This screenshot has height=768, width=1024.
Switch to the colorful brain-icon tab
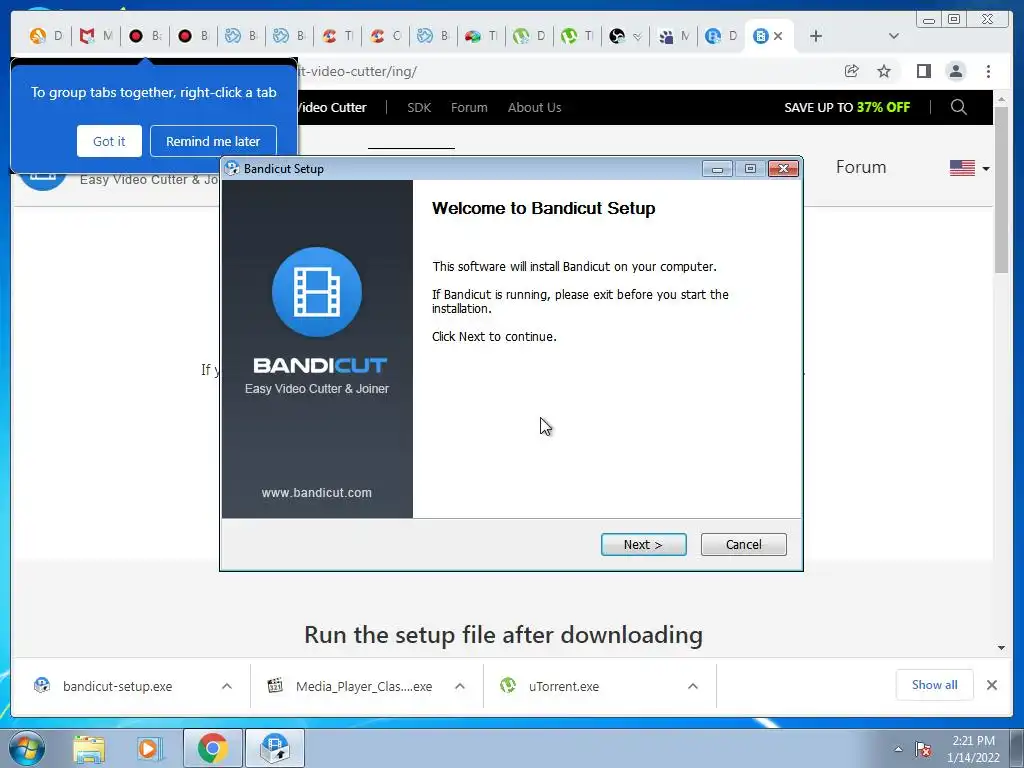(480, 36)
